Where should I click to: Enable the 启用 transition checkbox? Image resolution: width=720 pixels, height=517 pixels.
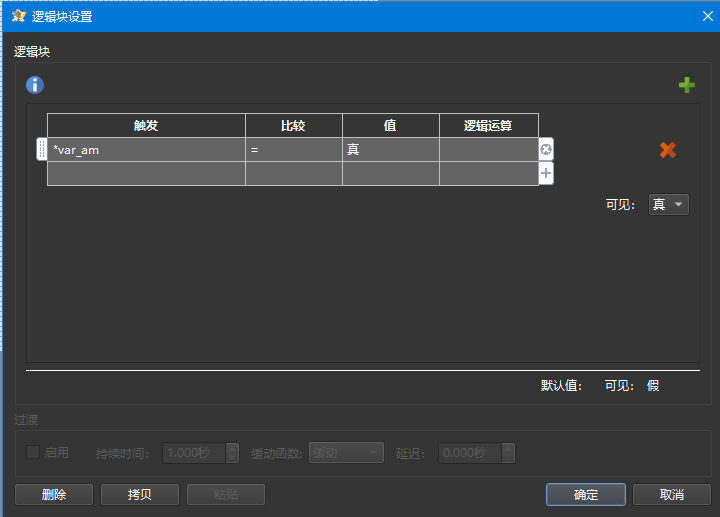[x=33, y=452]
